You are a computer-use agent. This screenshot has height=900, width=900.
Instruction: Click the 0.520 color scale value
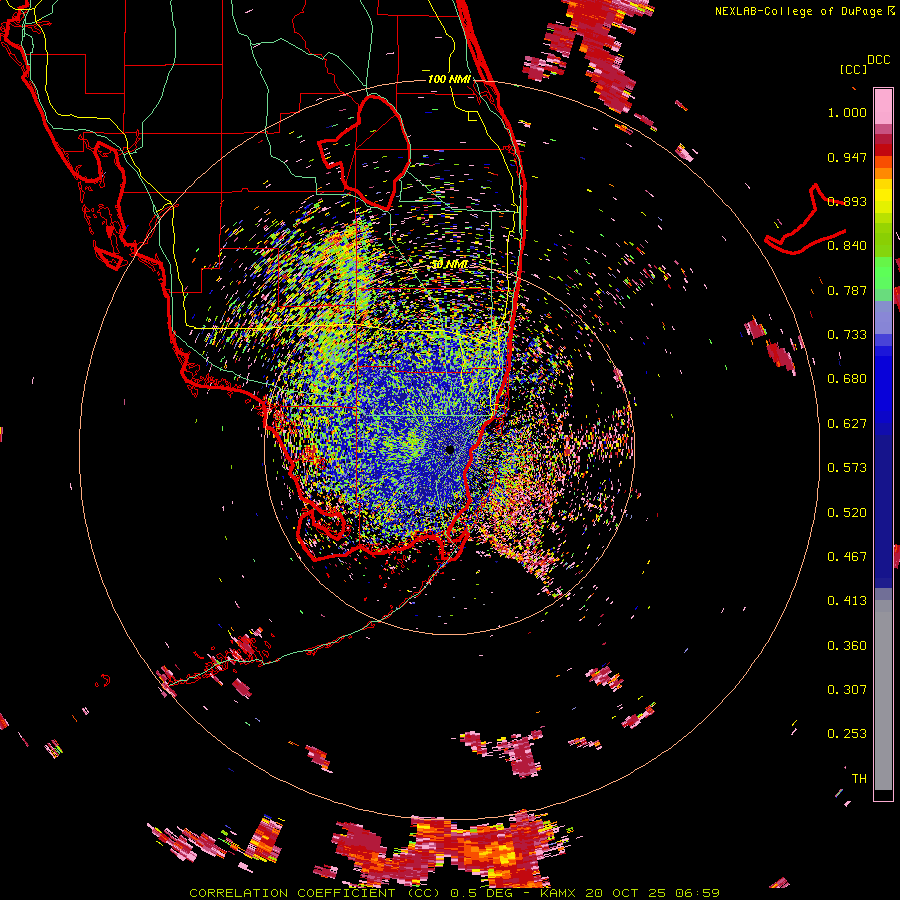(x=847, y=513)
